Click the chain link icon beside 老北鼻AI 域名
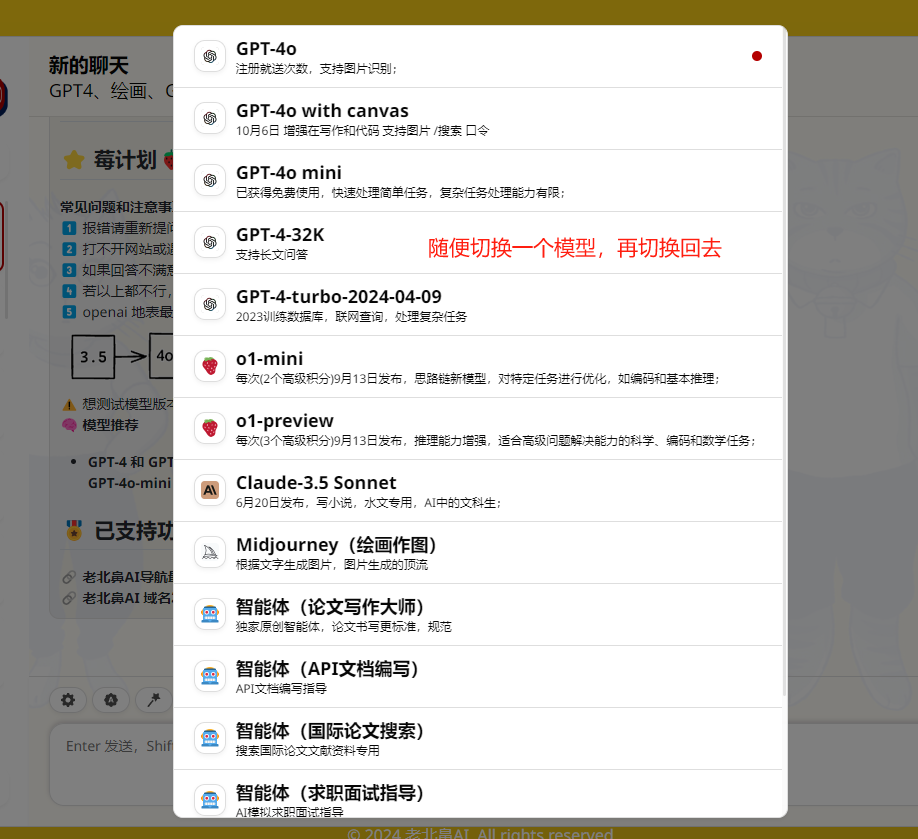 69,598
